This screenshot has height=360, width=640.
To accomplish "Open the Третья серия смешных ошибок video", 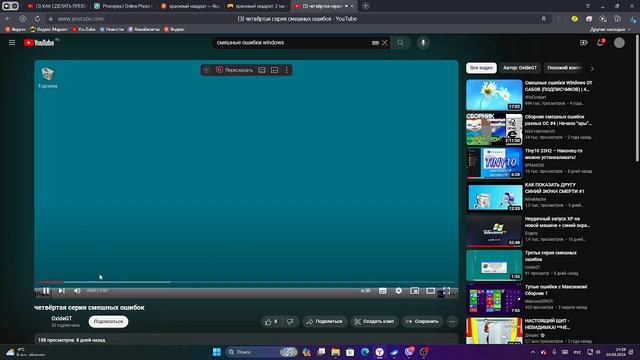I will pos(494,265).
